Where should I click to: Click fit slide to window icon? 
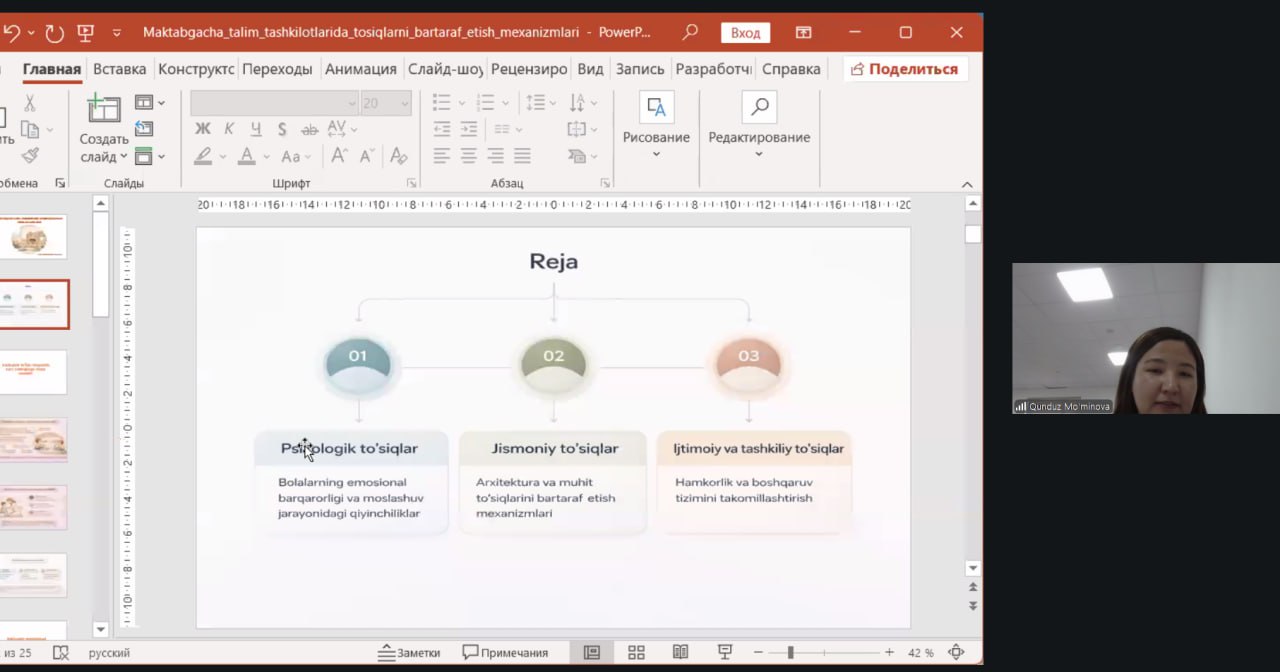[956, 652]
